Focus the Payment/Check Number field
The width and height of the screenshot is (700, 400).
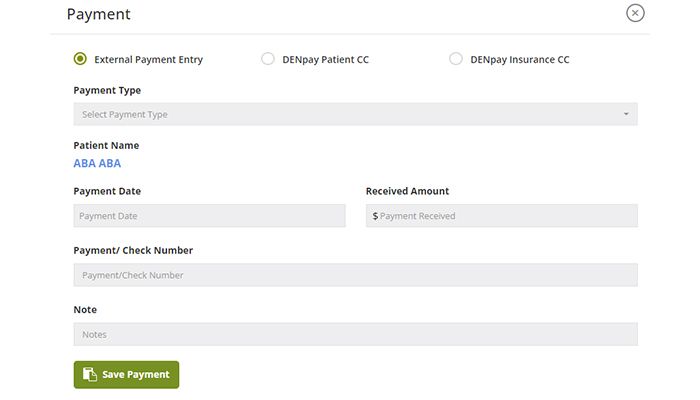(x=355, y=275)
